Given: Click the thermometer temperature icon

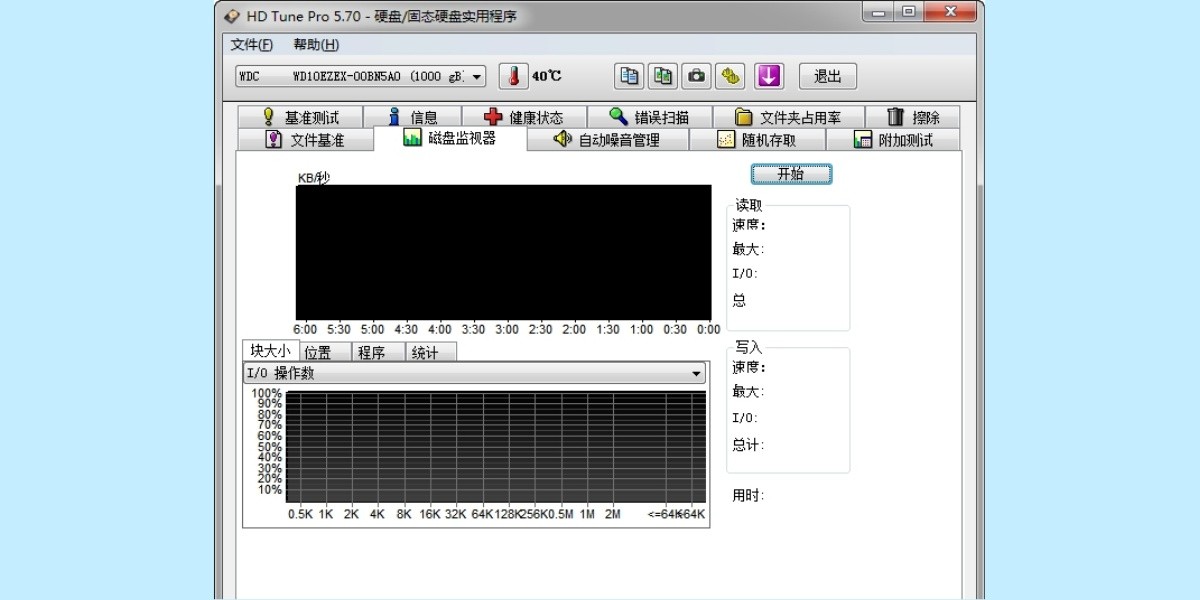Looking at the screenshot, I should click(x=512, y=76).
